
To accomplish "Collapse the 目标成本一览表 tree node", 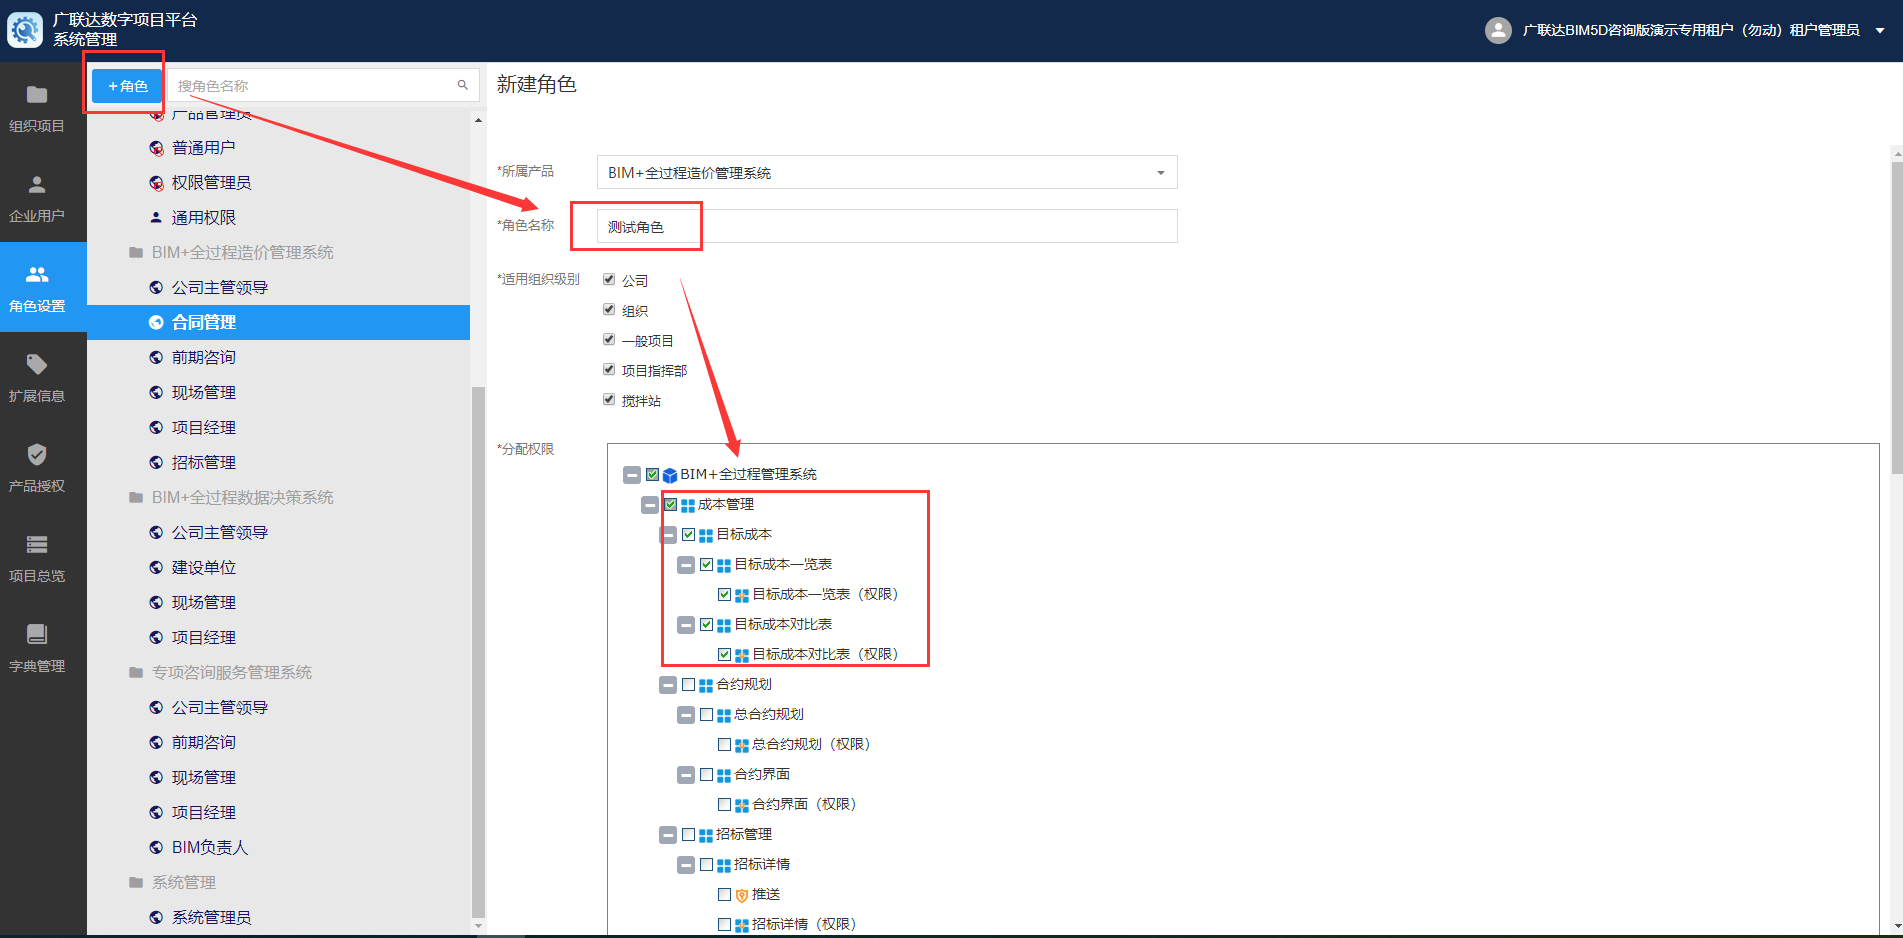I will tap(686, 565).
